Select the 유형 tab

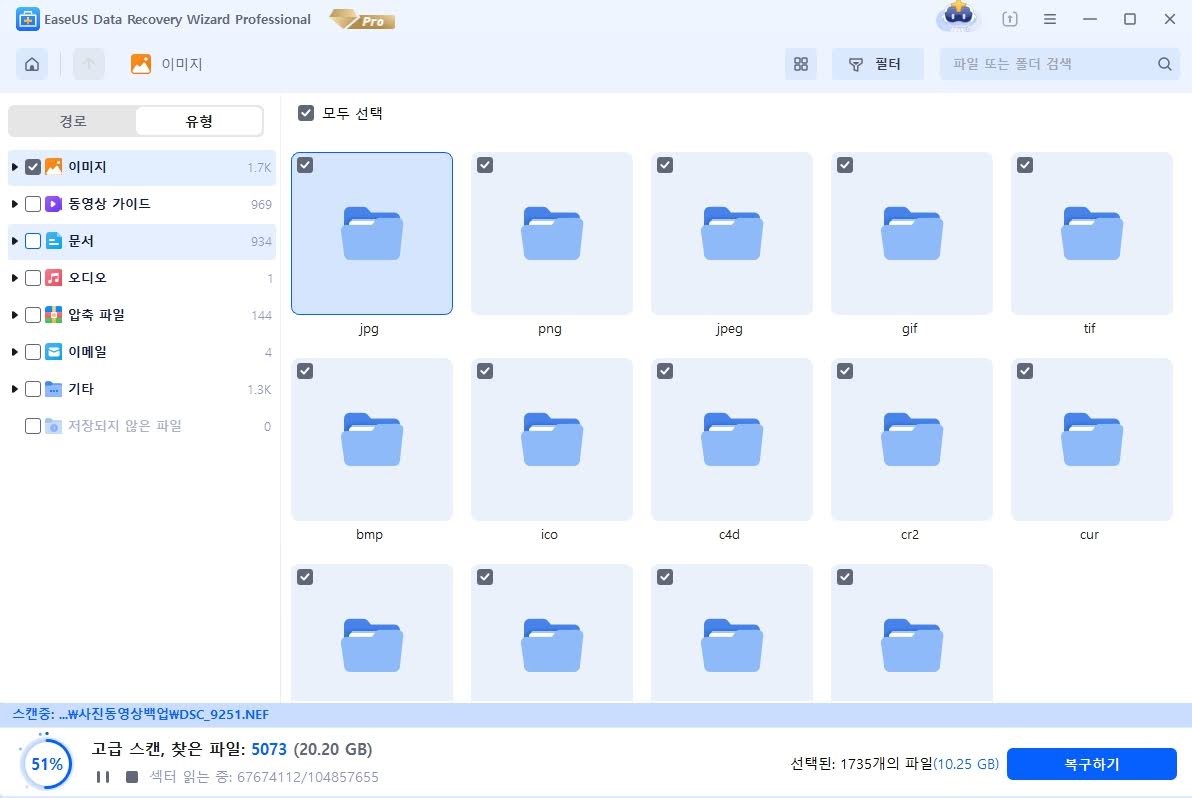(x=199, y=121)
